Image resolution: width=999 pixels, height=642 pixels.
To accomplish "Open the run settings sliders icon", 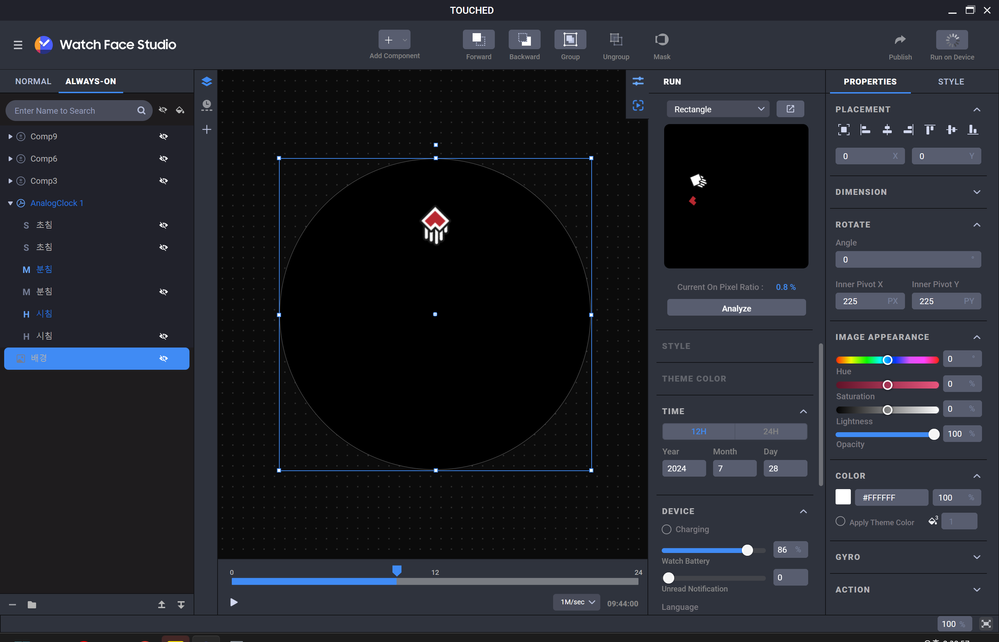I will pyautogui.click(x=638, y=81).
